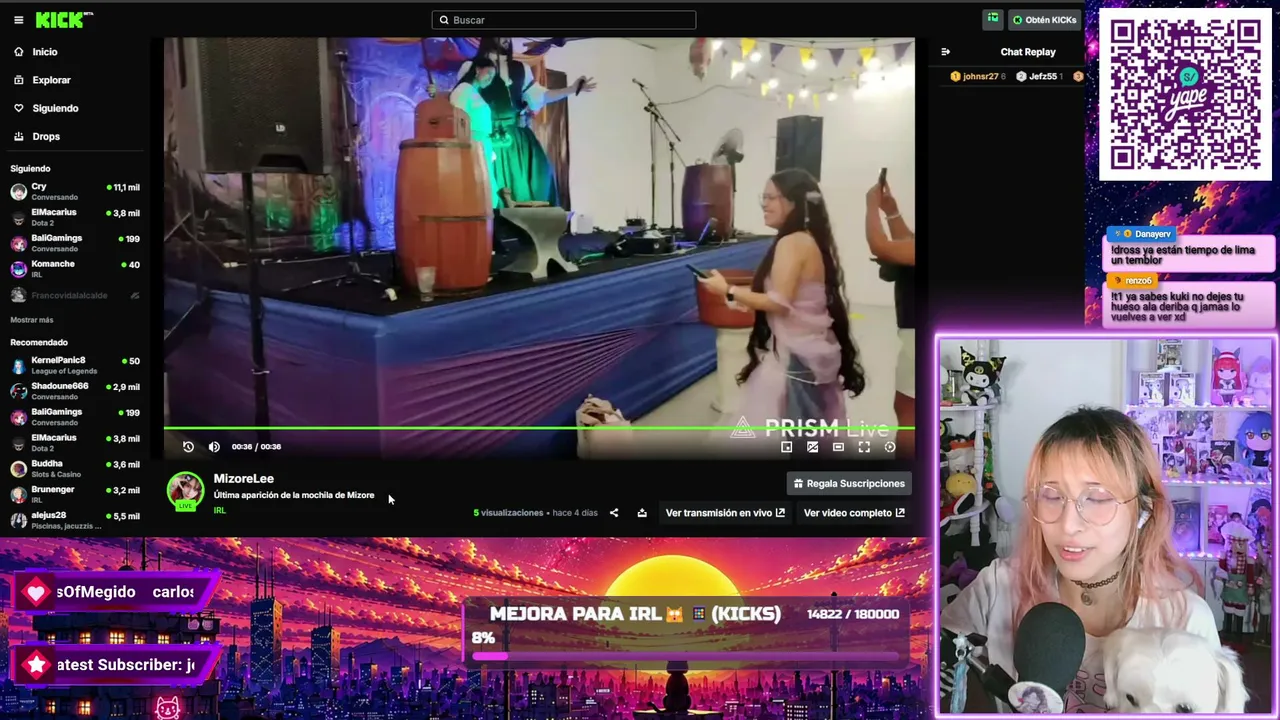Image resolution: width=1280 pixels, height=720 pixels.
Task: Open the video quality settings icon
Action: [812, 447]
